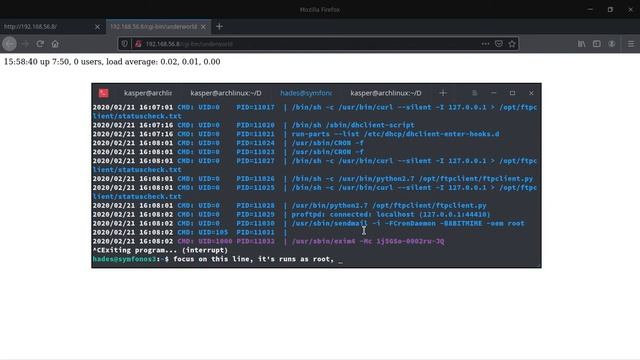Minimize the terminal window

pos(493,93)
